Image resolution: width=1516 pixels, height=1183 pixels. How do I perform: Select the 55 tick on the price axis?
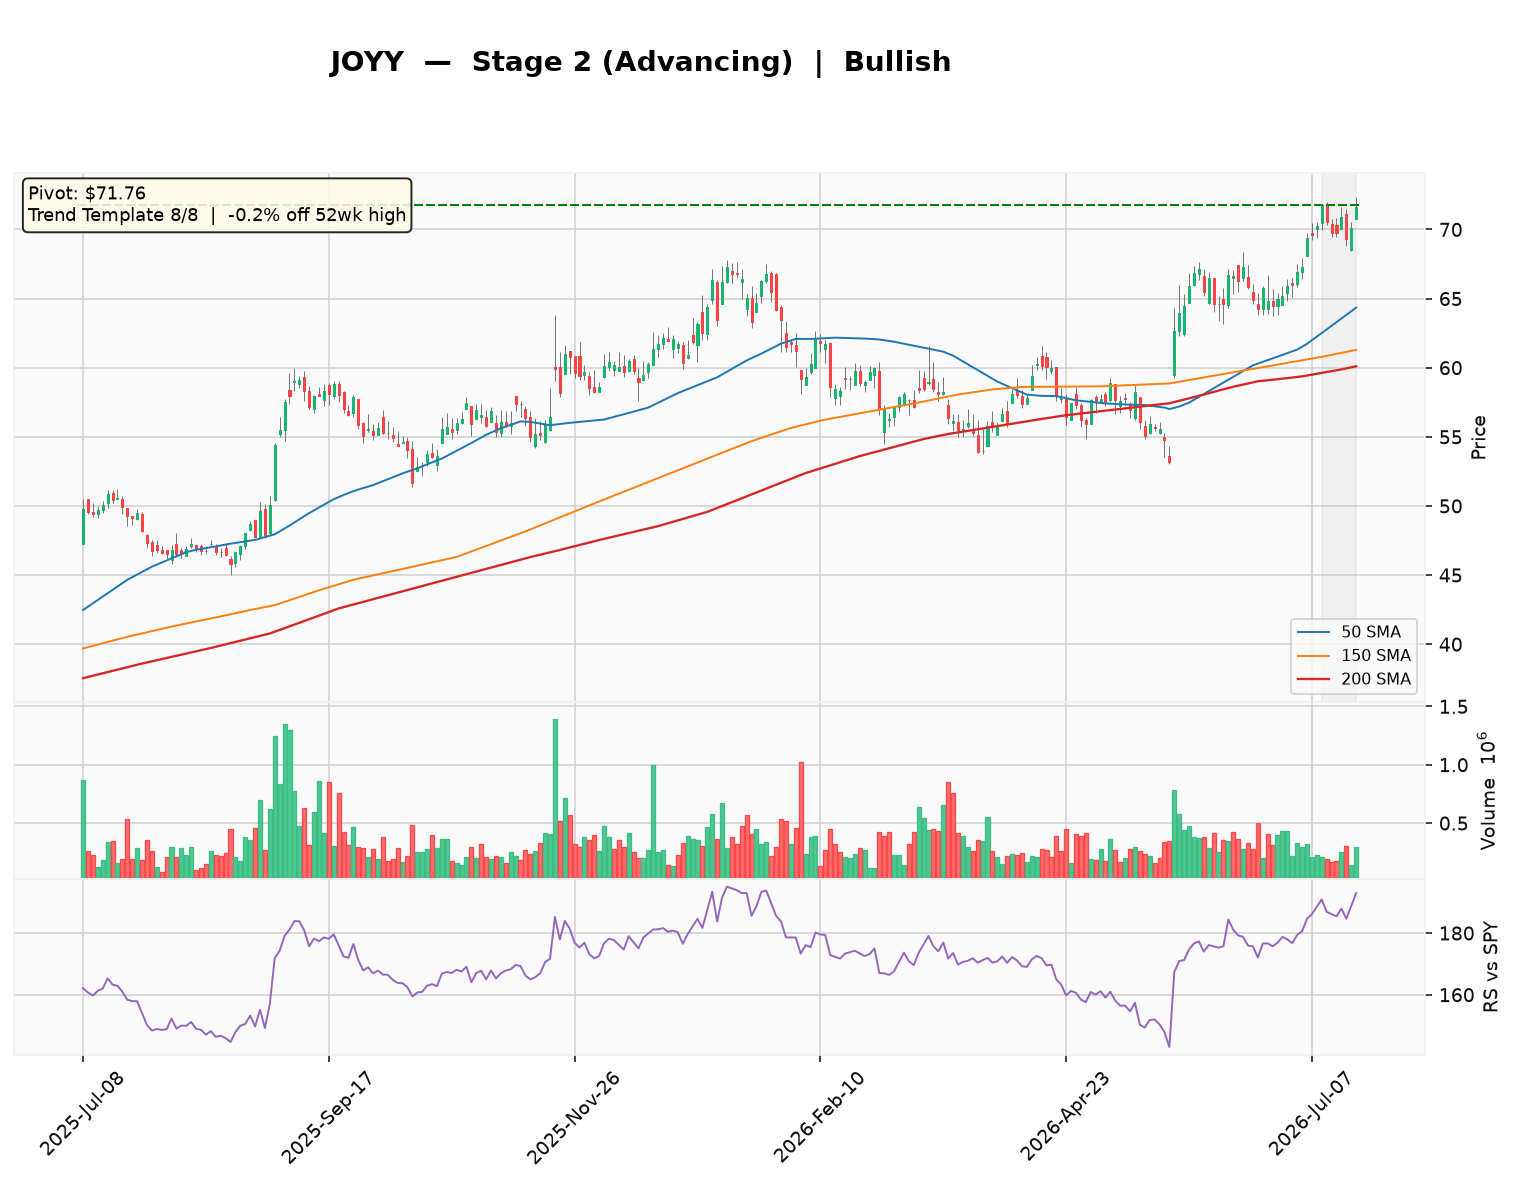[x=1450, y=437]
